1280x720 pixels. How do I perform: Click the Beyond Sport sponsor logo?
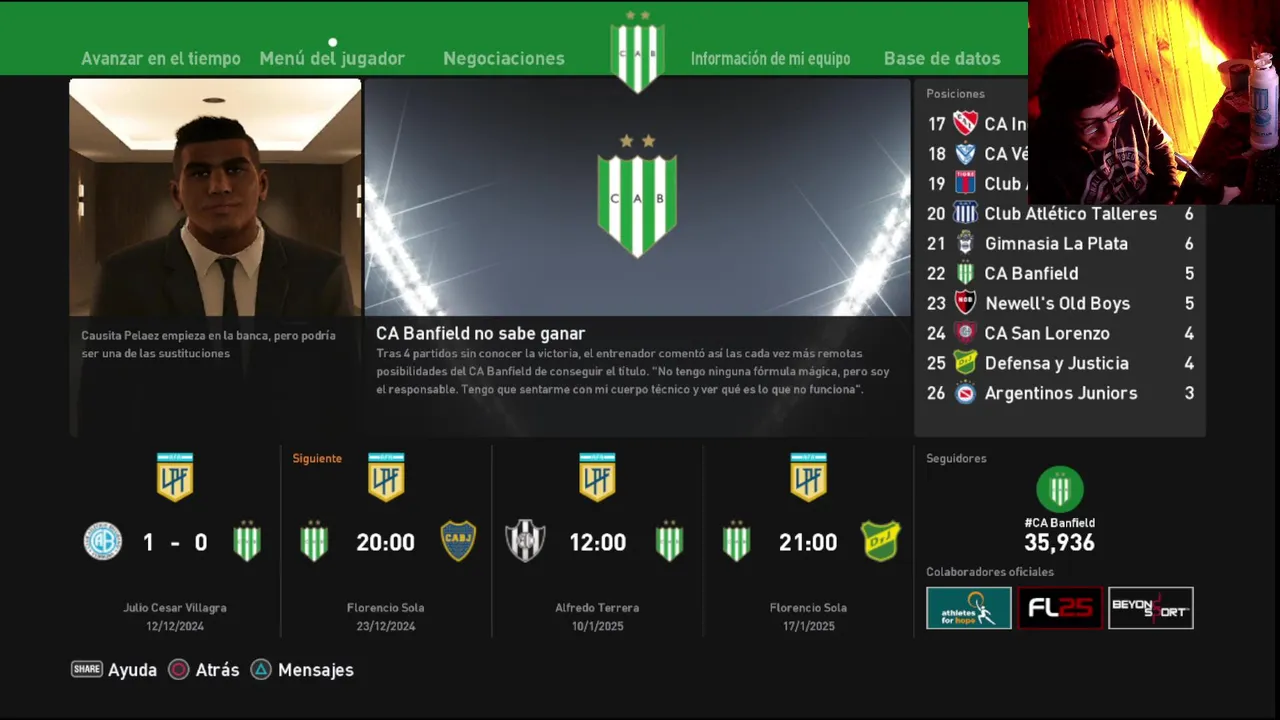(1151, 608)
